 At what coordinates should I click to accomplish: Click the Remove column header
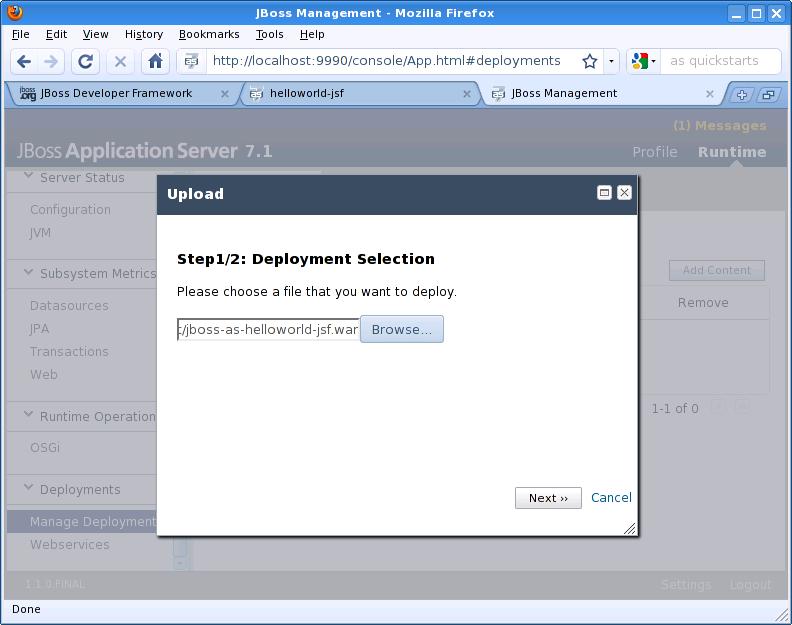(703, 303)
